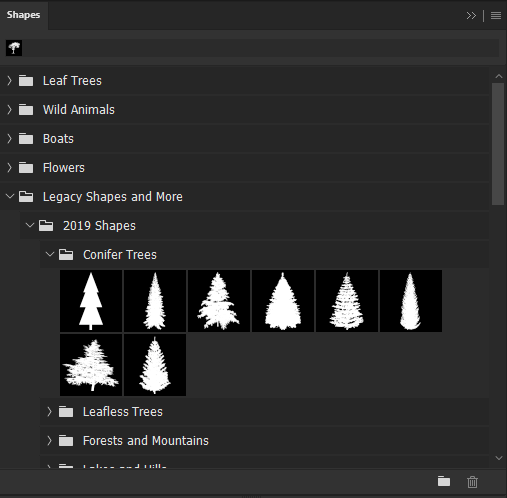Choose the third, irregular spruce shape in top row
The image size is (507, 498).
(x=219, y=301)
